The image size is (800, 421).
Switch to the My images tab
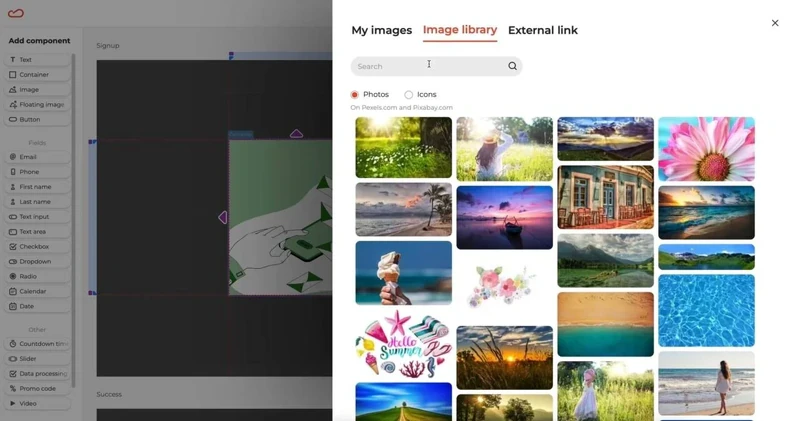[x=382, y=30]
